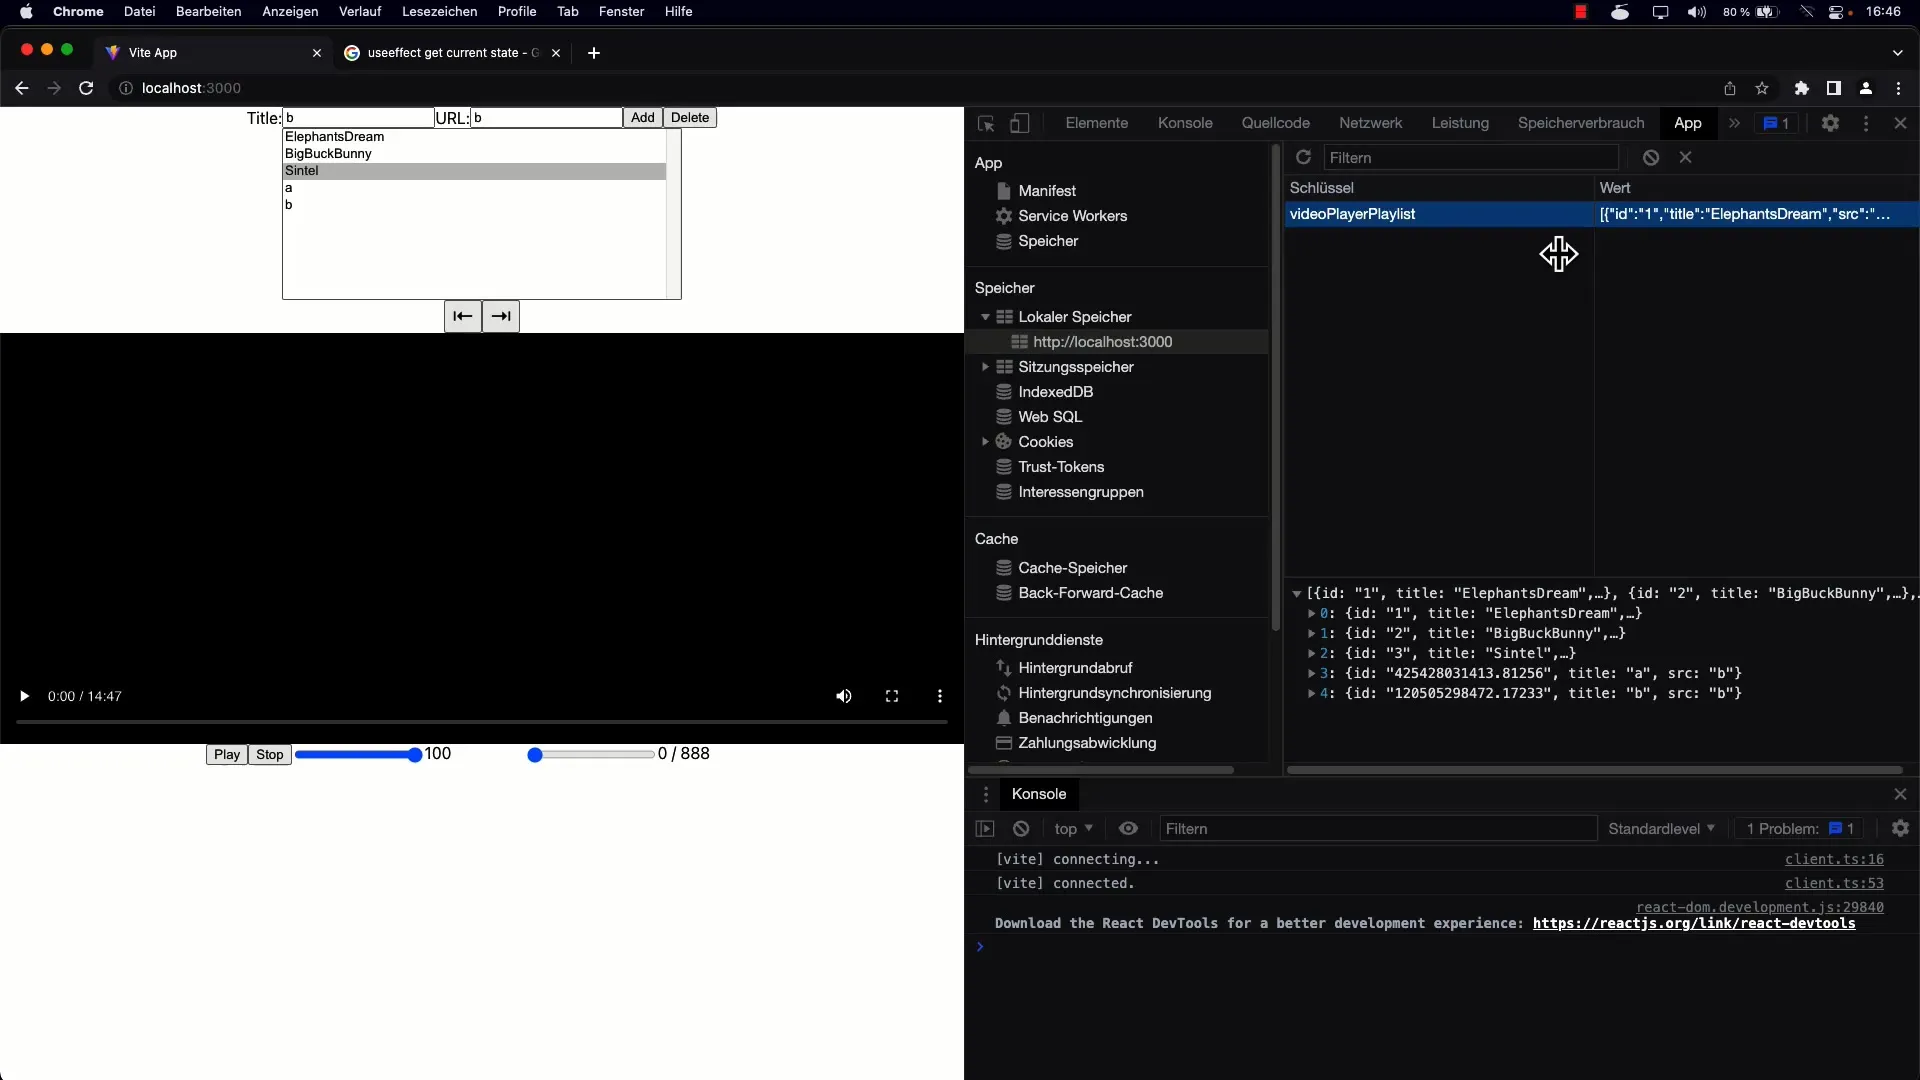Show more DevTools tabs chevron
The width and height of the screenshot is (1920, 1080).
click(1734, 123)
